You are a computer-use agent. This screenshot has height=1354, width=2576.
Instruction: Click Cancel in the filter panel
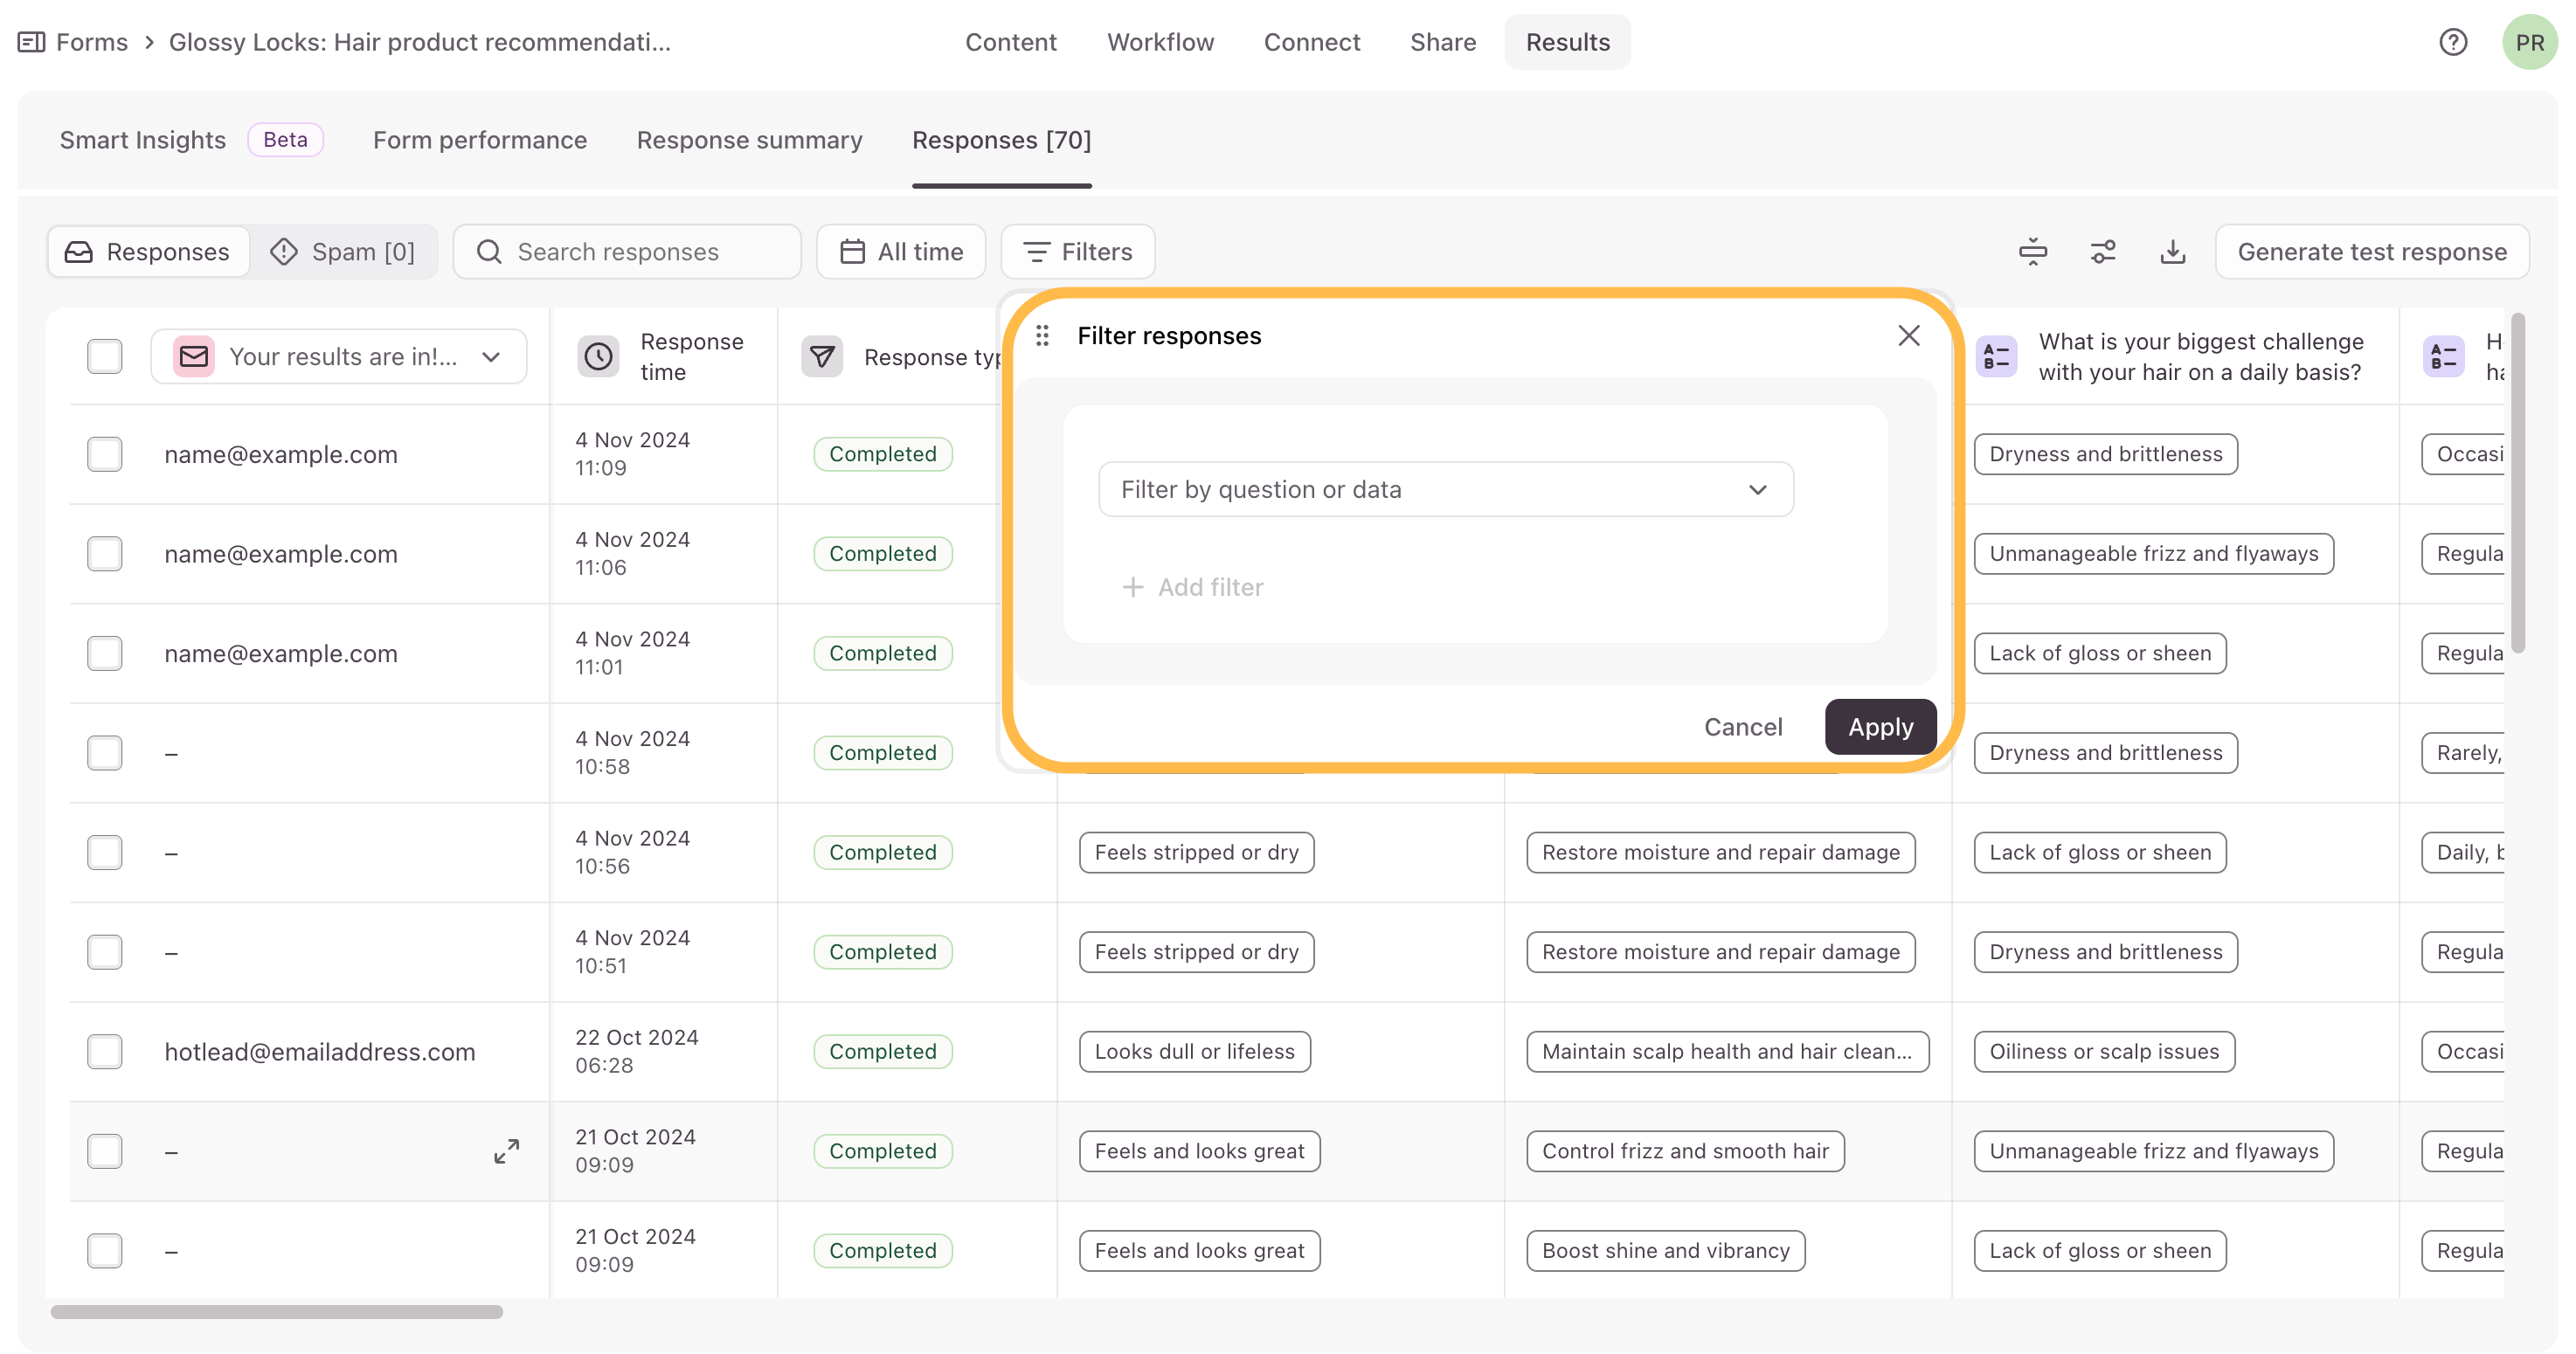[x=1743, y=727]
